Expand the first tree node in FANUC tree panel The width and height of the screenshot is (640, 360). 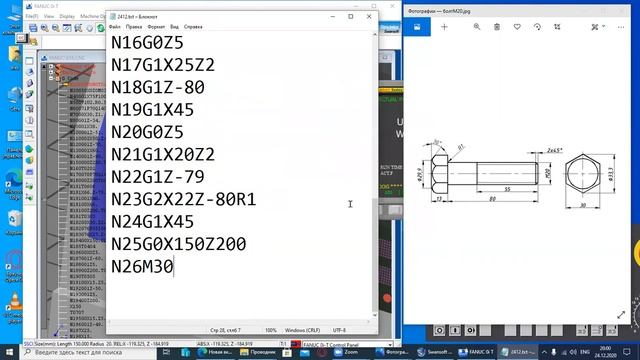point(51,67)
